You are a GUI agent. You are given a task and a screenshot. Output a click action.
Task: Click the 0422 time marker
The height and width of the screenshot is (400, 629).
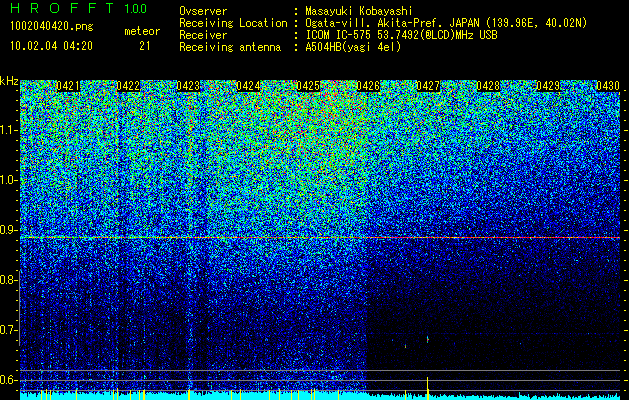(x=128, y=86)
